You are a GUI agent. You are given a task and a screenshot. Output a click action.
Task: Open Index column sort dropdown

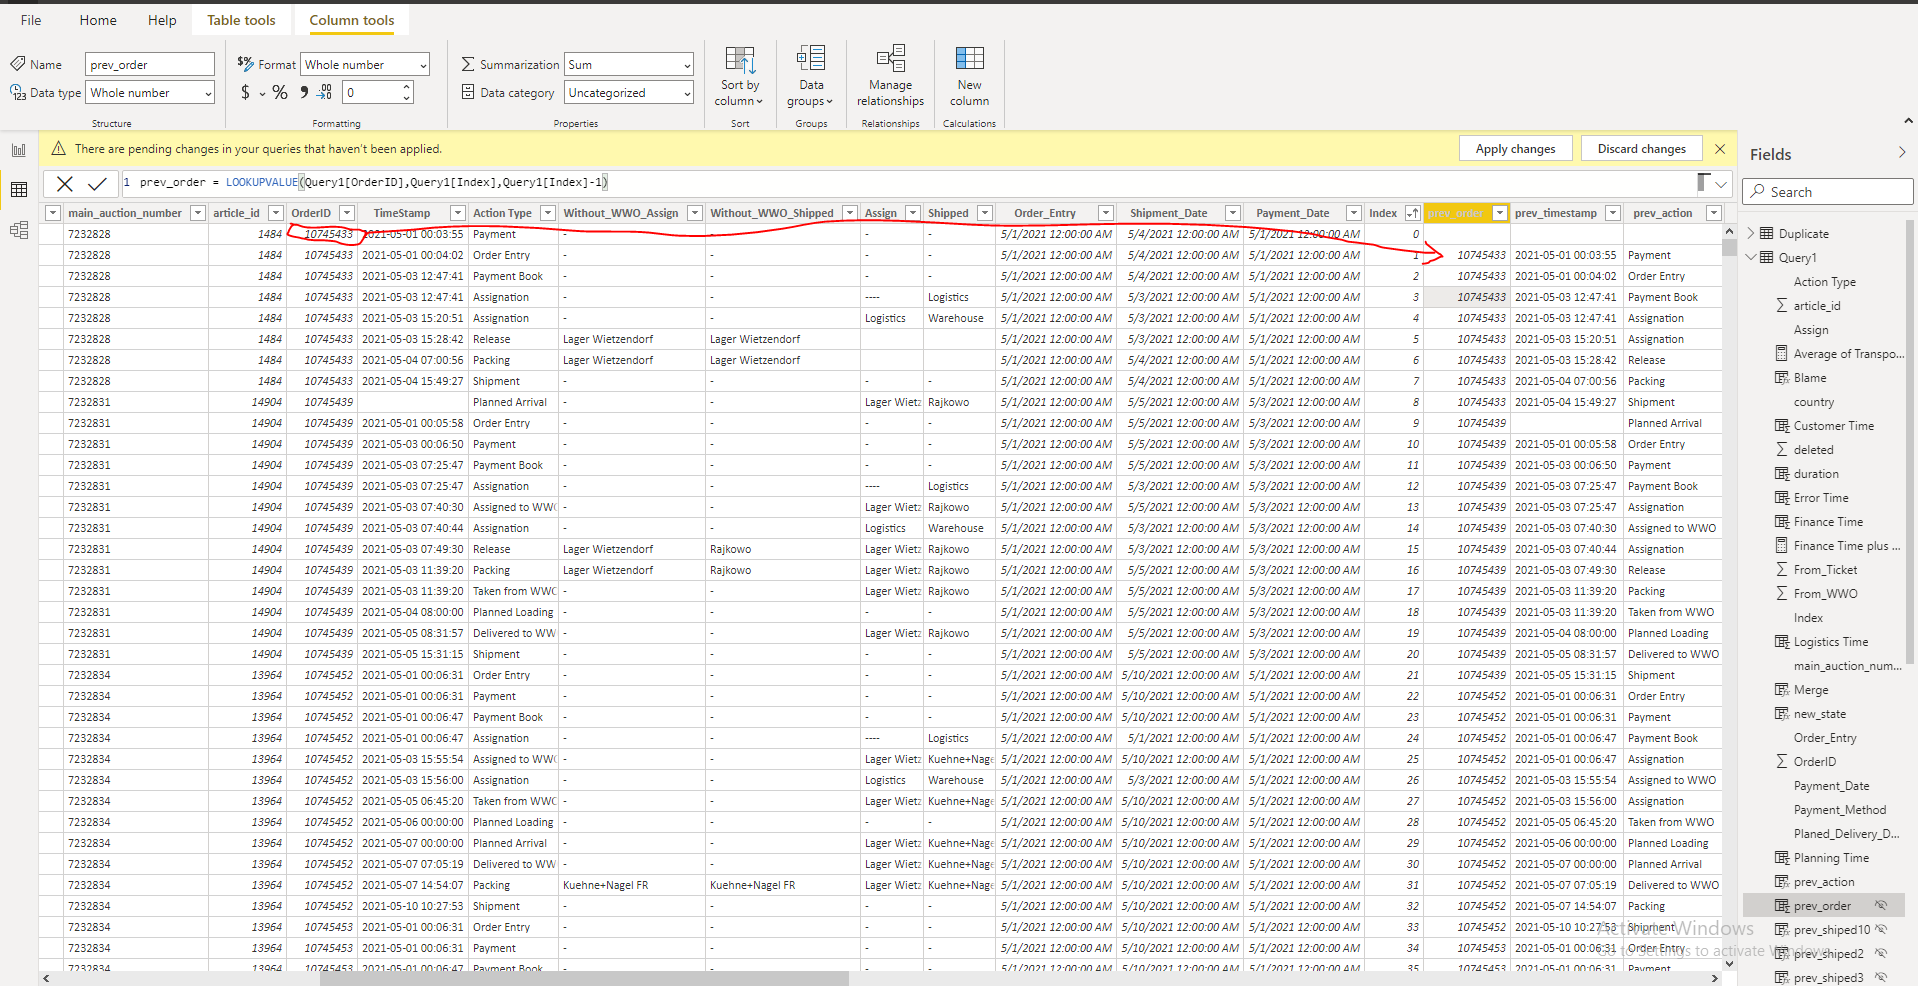(x=1411, y=213)
